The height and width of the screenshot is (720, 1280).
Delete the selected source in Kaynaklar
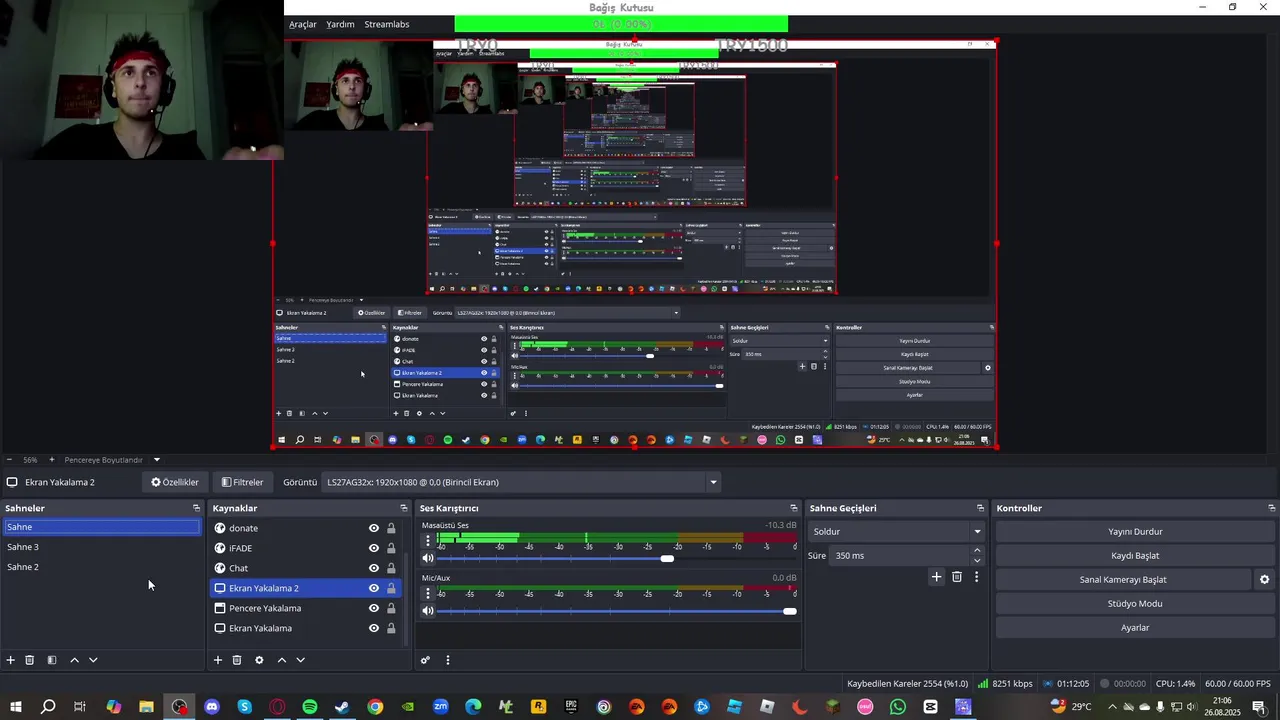point(237,660)
